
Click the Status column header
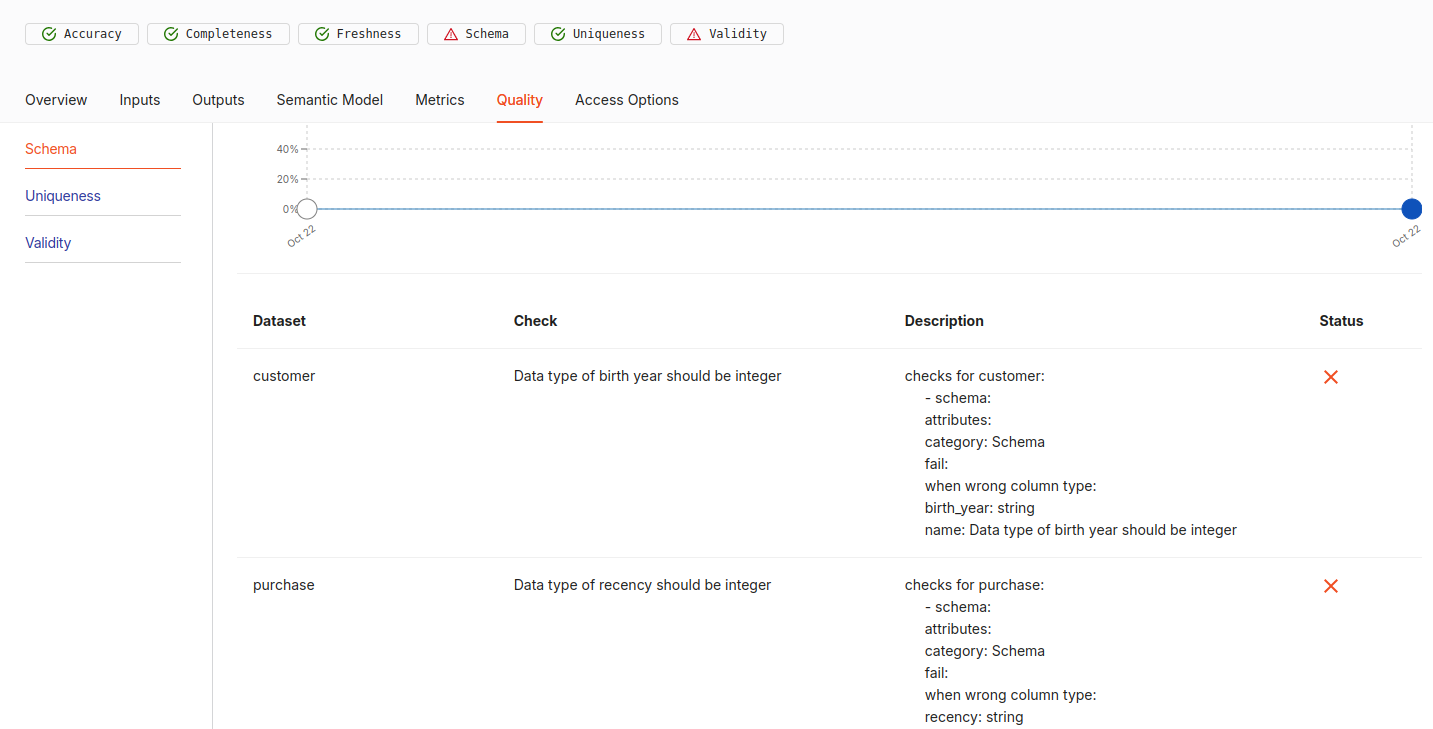point(1341,321)
